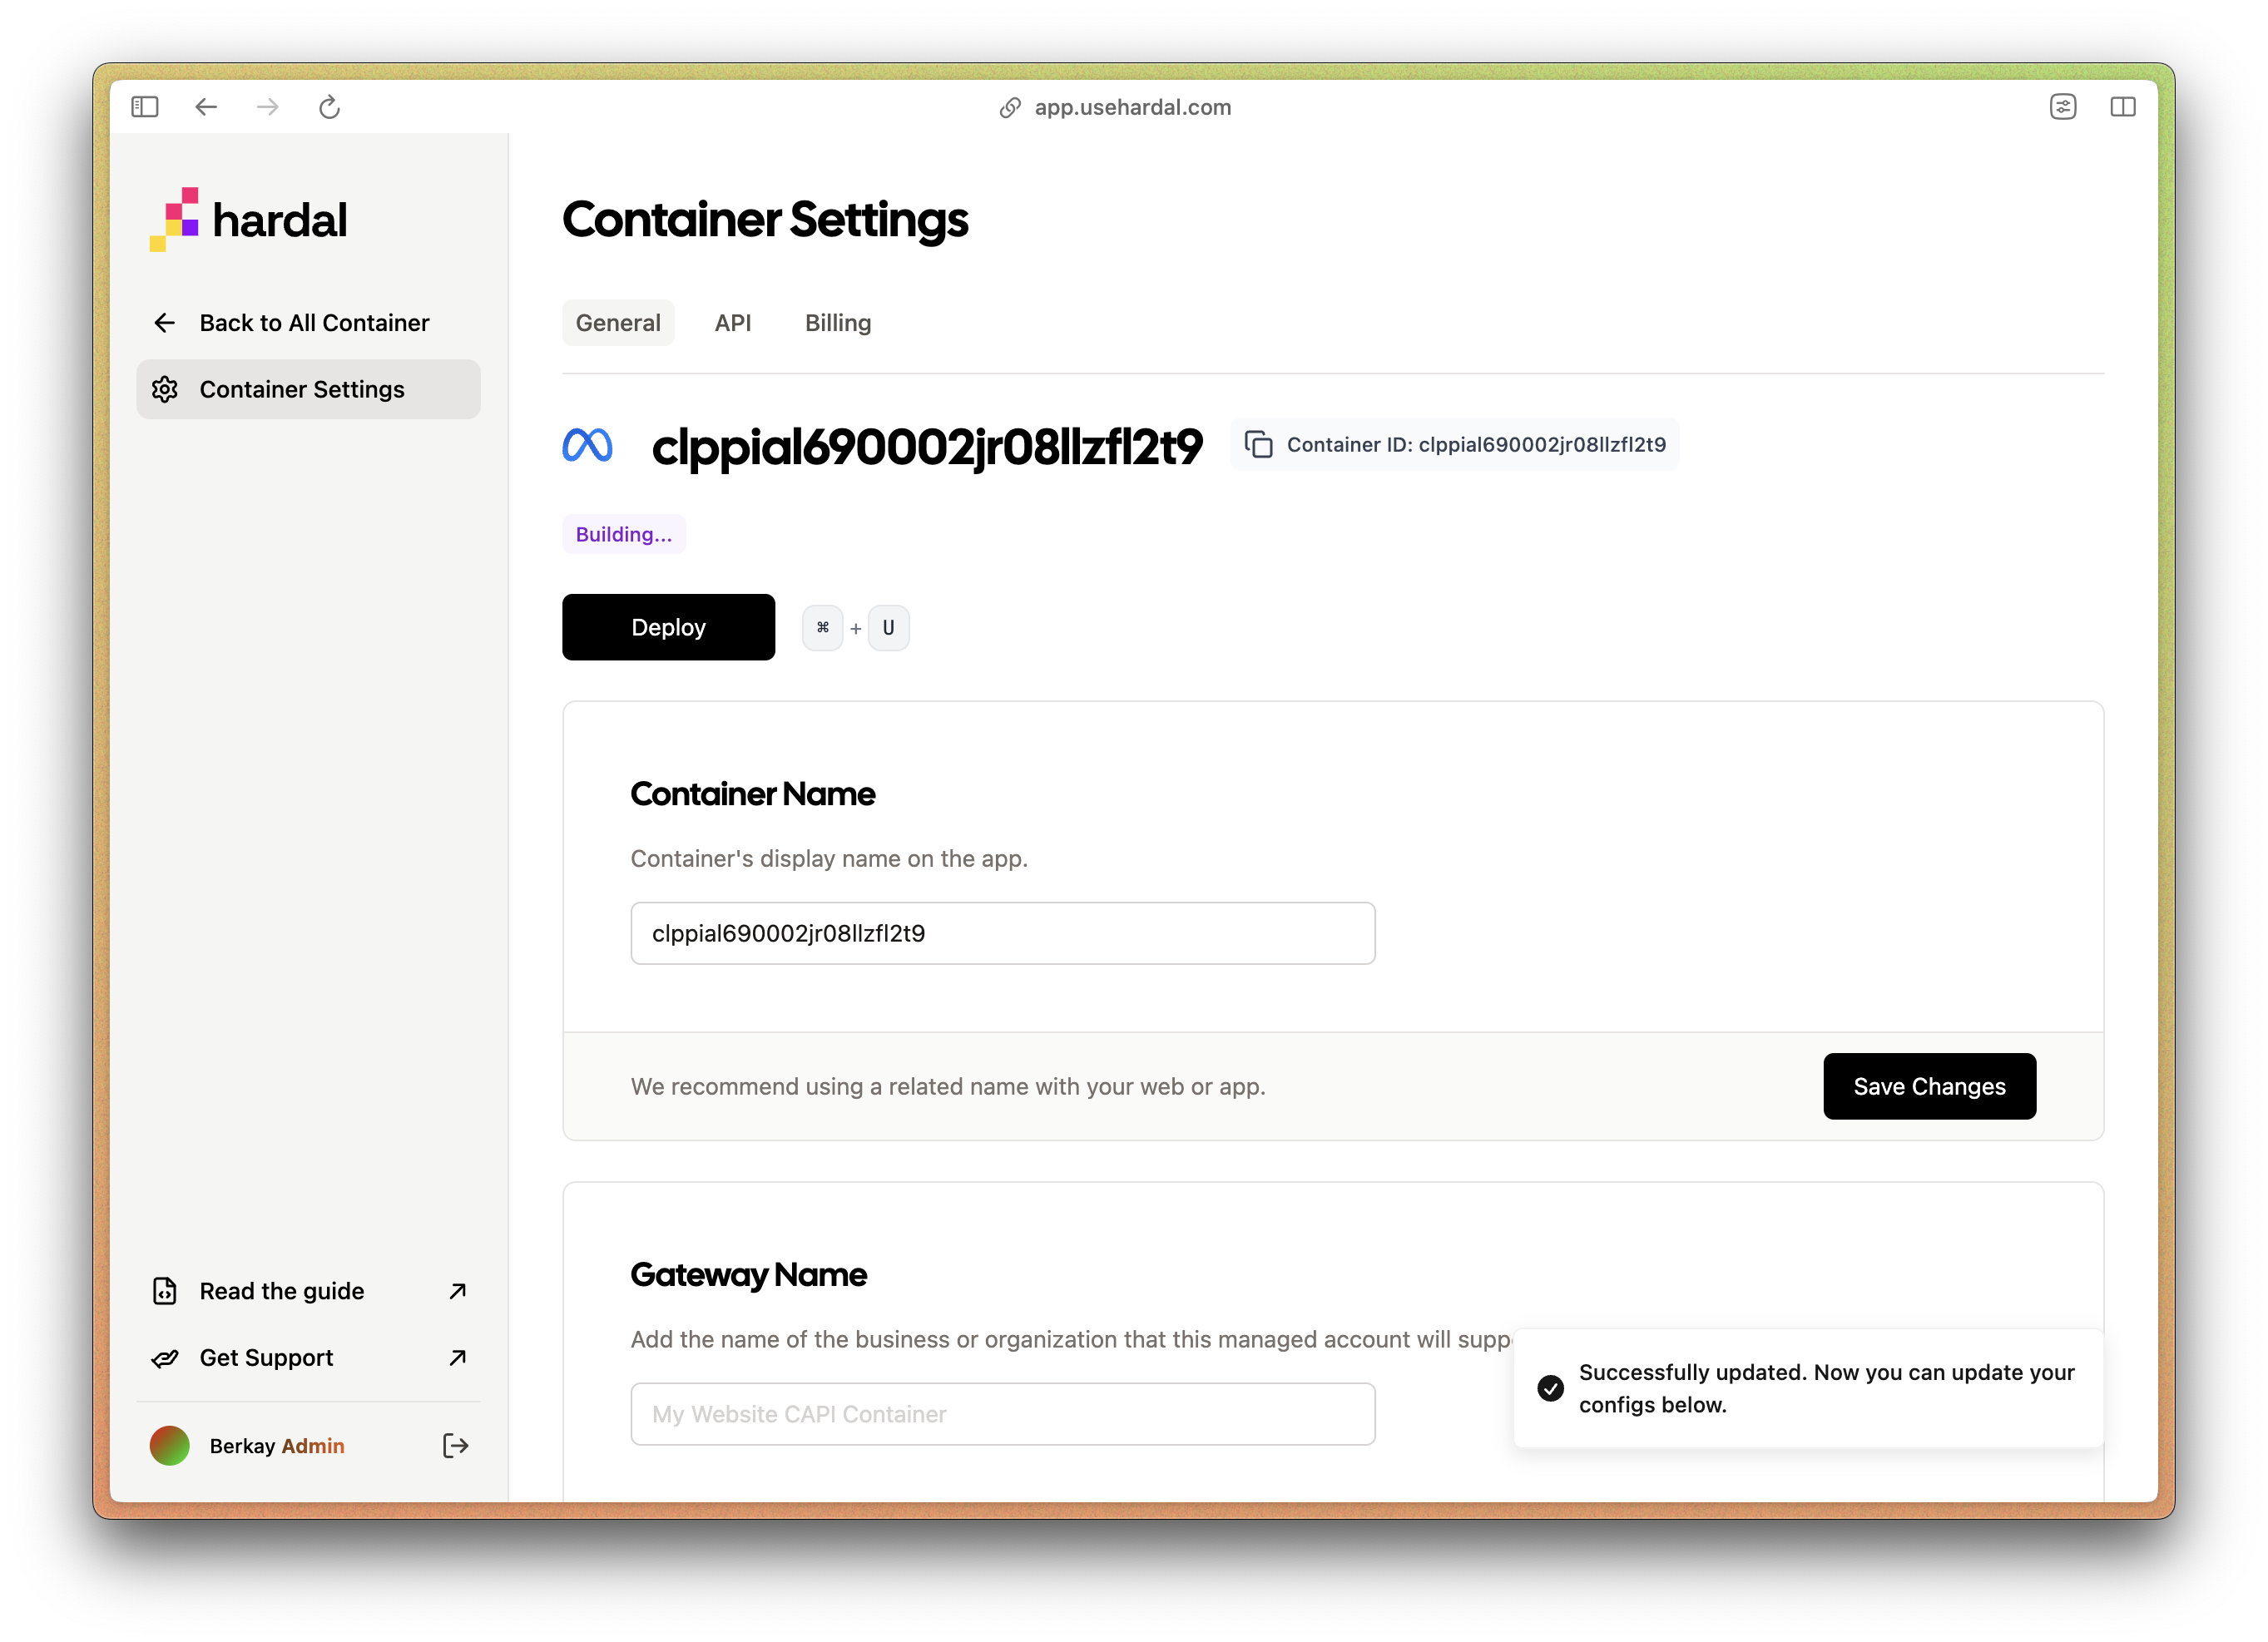Click the copy Container ID icon
The height and width of the screenshot is (1642, 2268).
click(1258, 444)
